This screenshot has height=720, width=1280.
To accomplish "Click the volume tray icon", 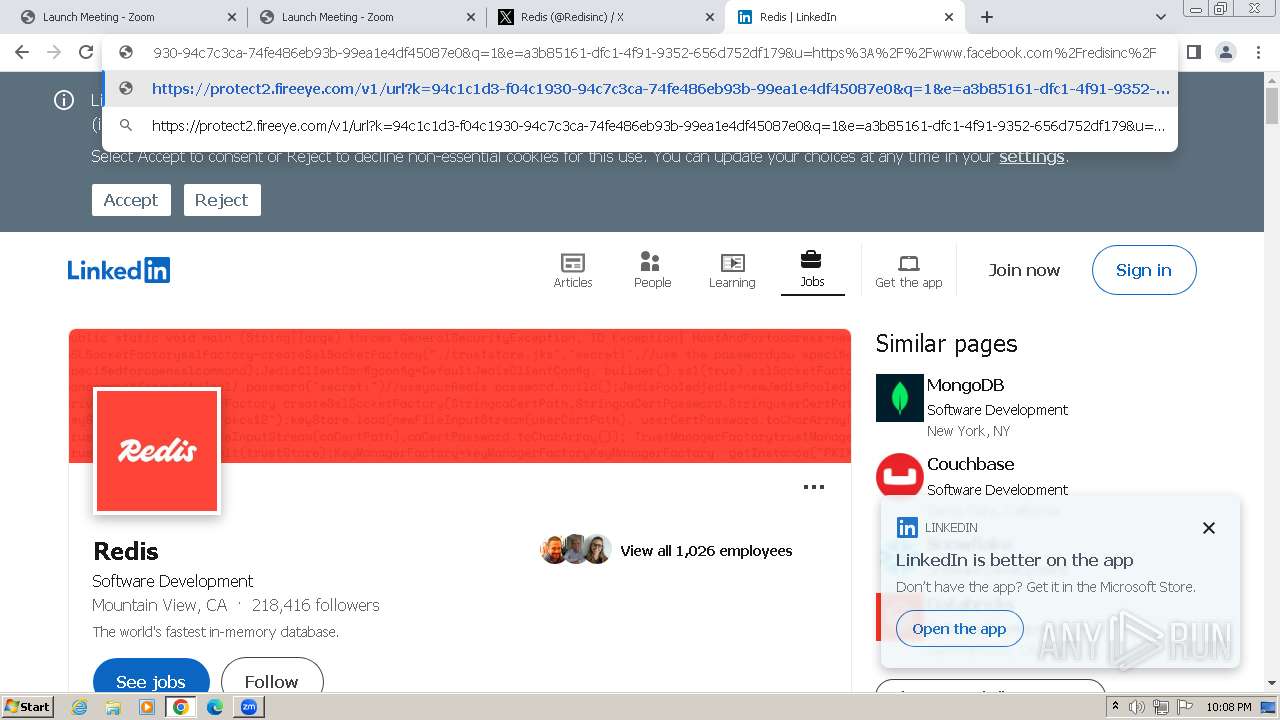I will coord(1138,707).
